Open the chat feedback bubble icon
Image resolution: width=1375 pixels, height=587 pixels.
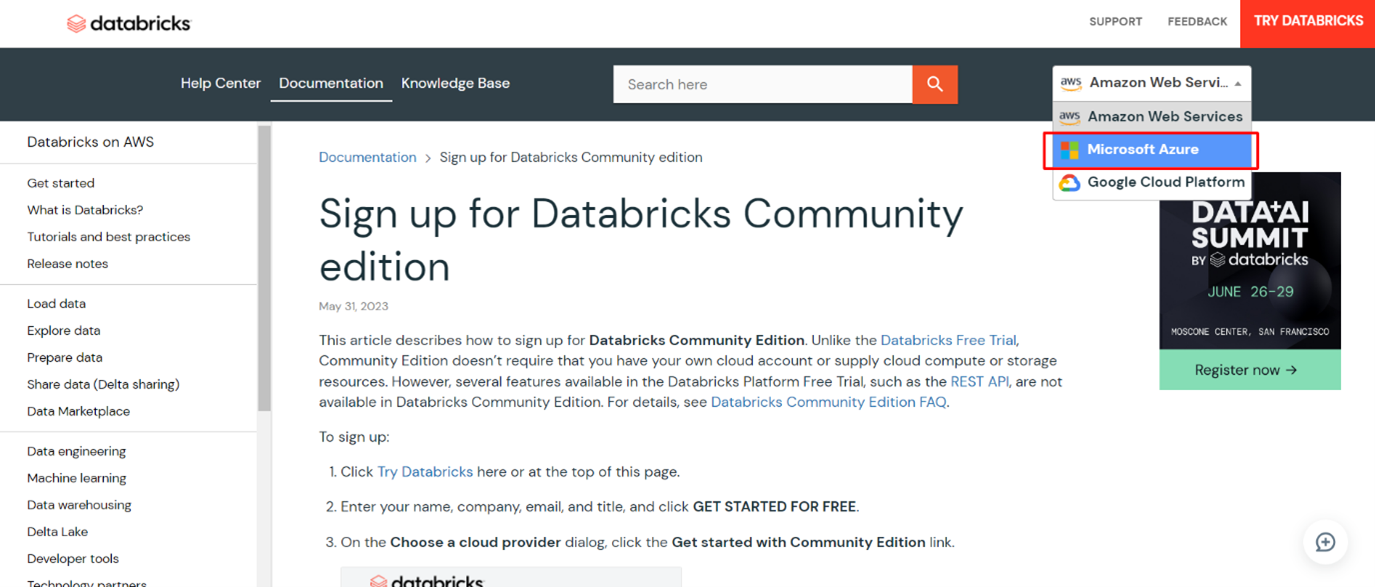[x=1325, y=542]
